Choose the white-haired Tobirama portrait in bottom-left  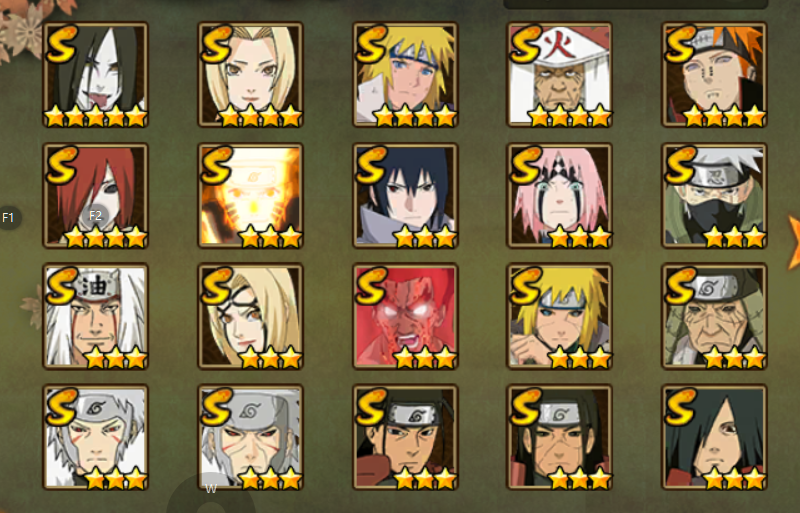95,437
